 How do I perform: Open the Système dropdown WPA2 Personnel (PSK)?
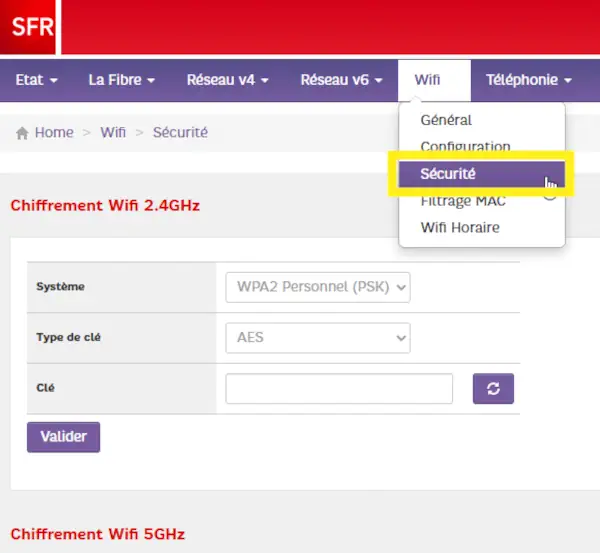pos(318,287)
